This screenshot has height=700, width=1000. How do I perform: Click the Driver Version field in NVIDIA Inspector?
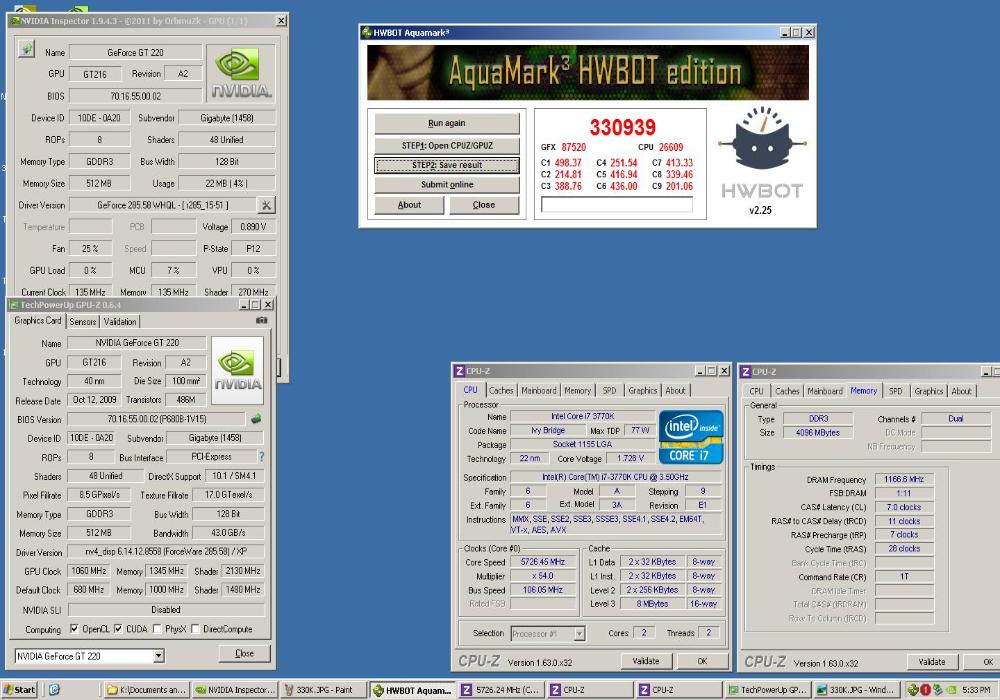[162, 205]
